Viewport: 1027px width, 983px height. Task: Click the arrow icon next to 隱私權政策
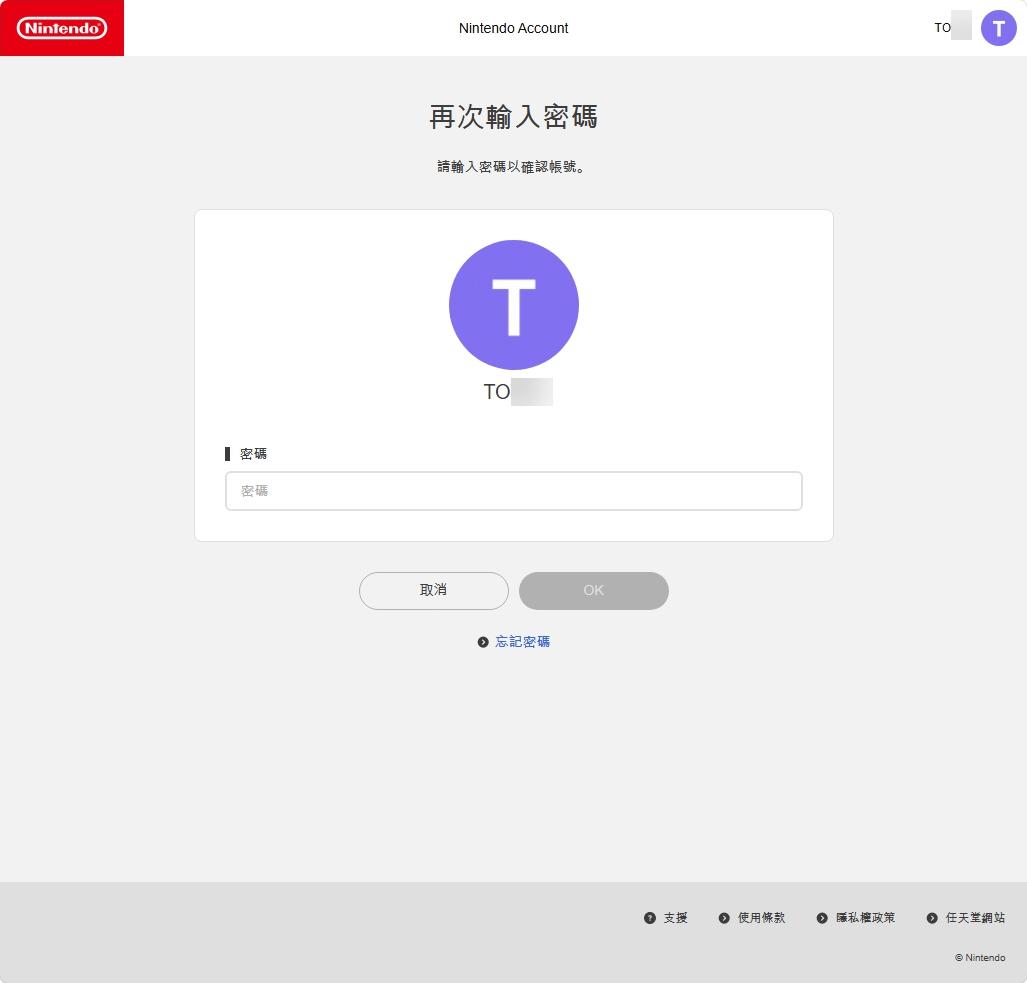pos(822,917)
